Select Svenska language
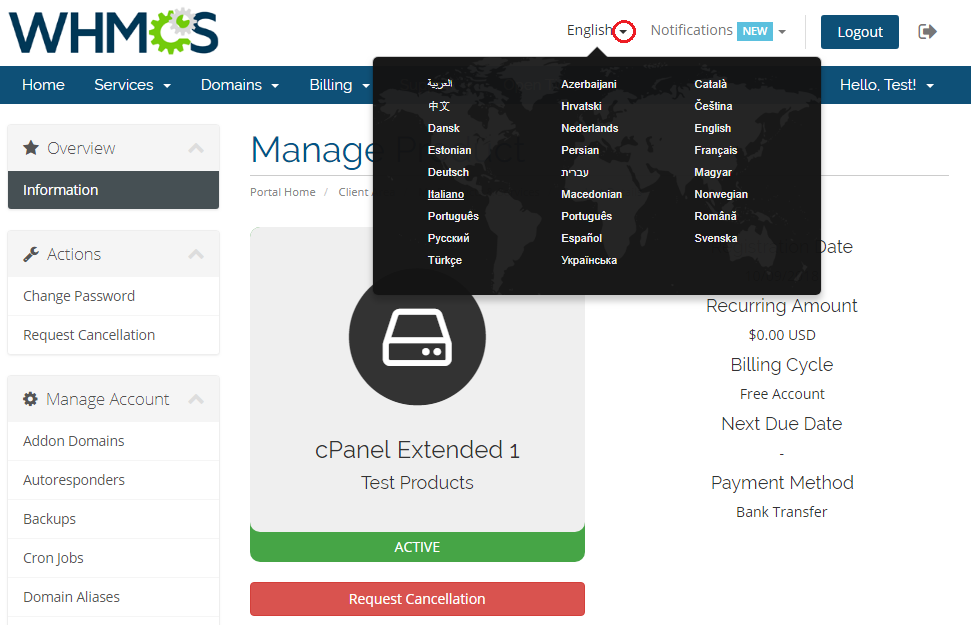 (x=716, y=238)
